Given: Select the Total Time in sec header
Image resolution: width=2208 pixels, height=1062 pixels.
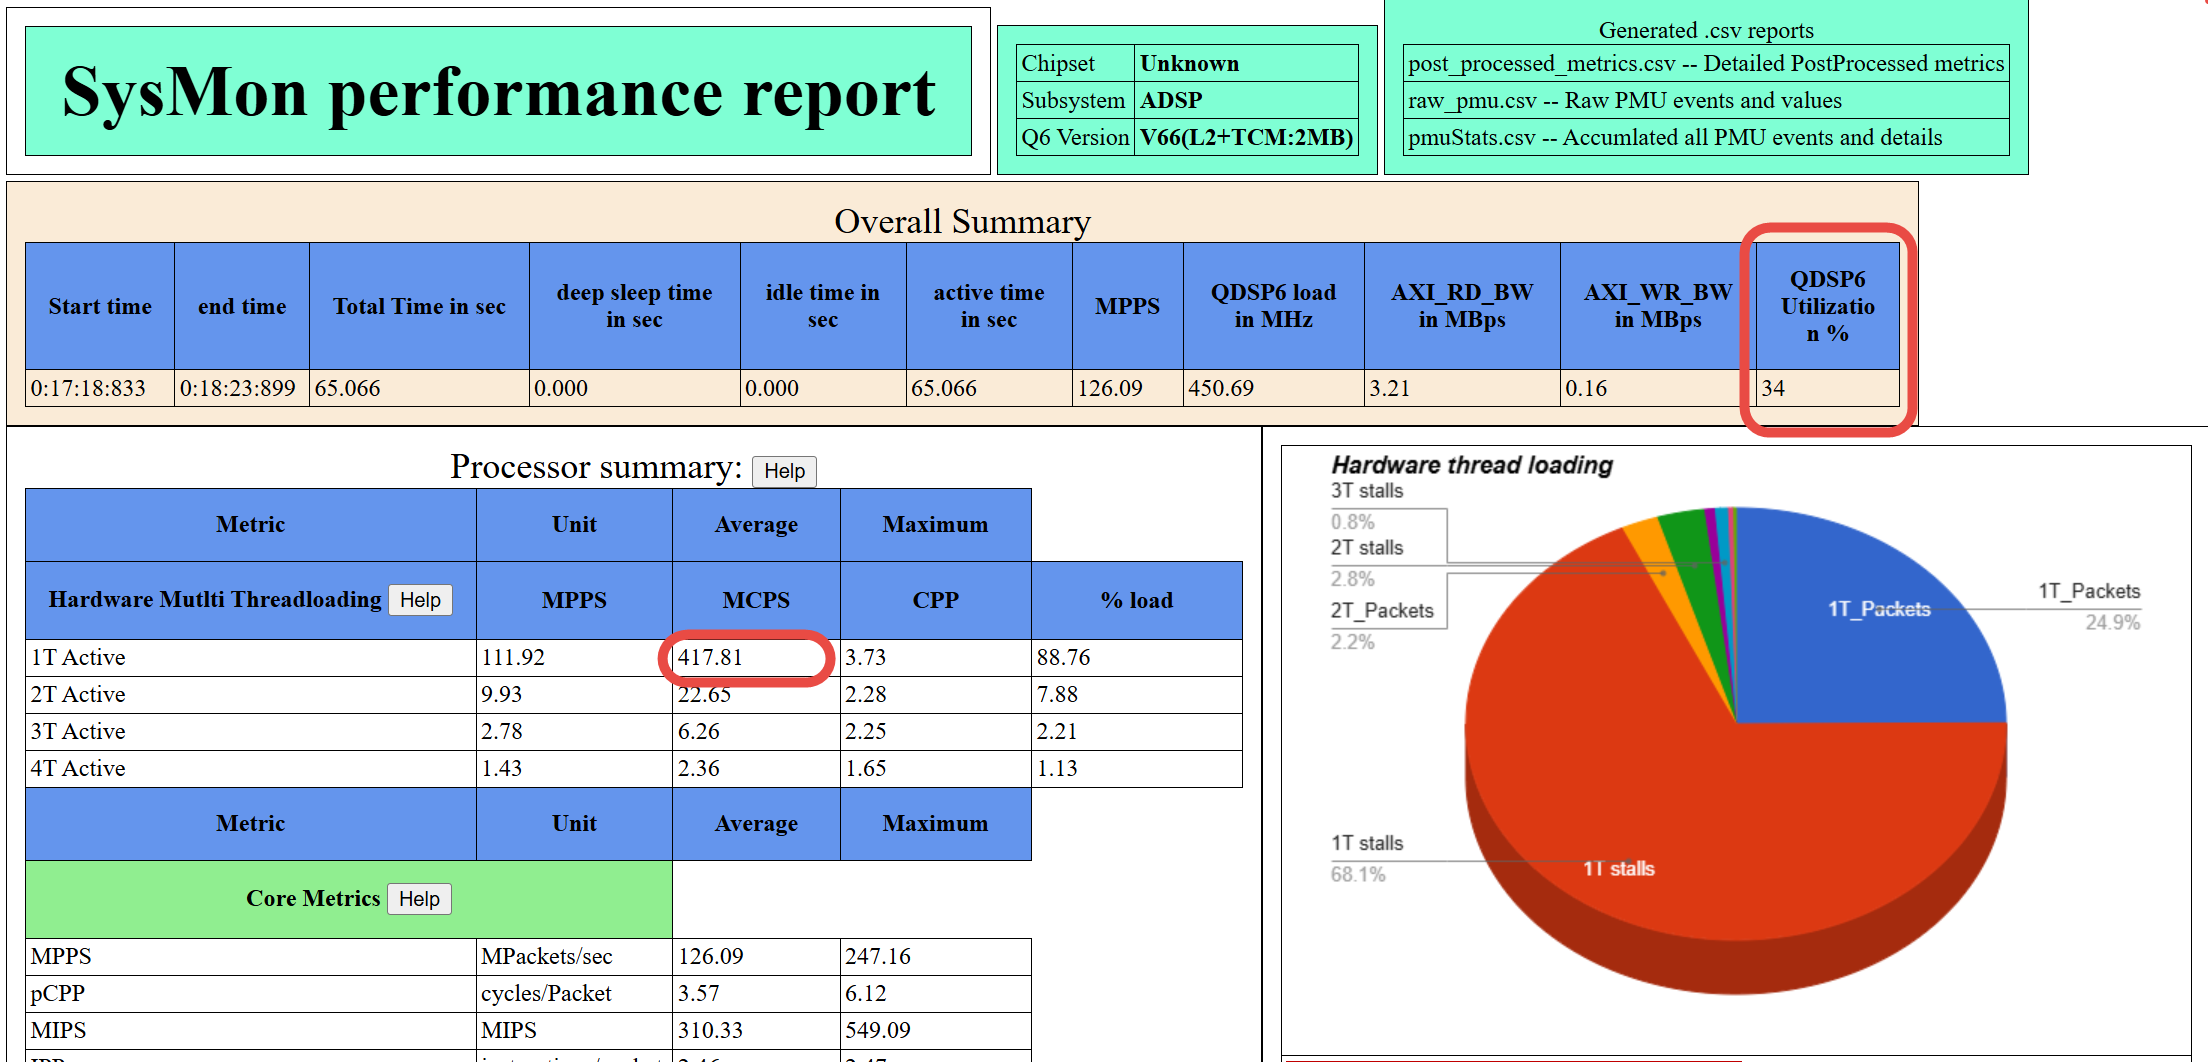Looking at the screenshot, I should pos(418,306).
